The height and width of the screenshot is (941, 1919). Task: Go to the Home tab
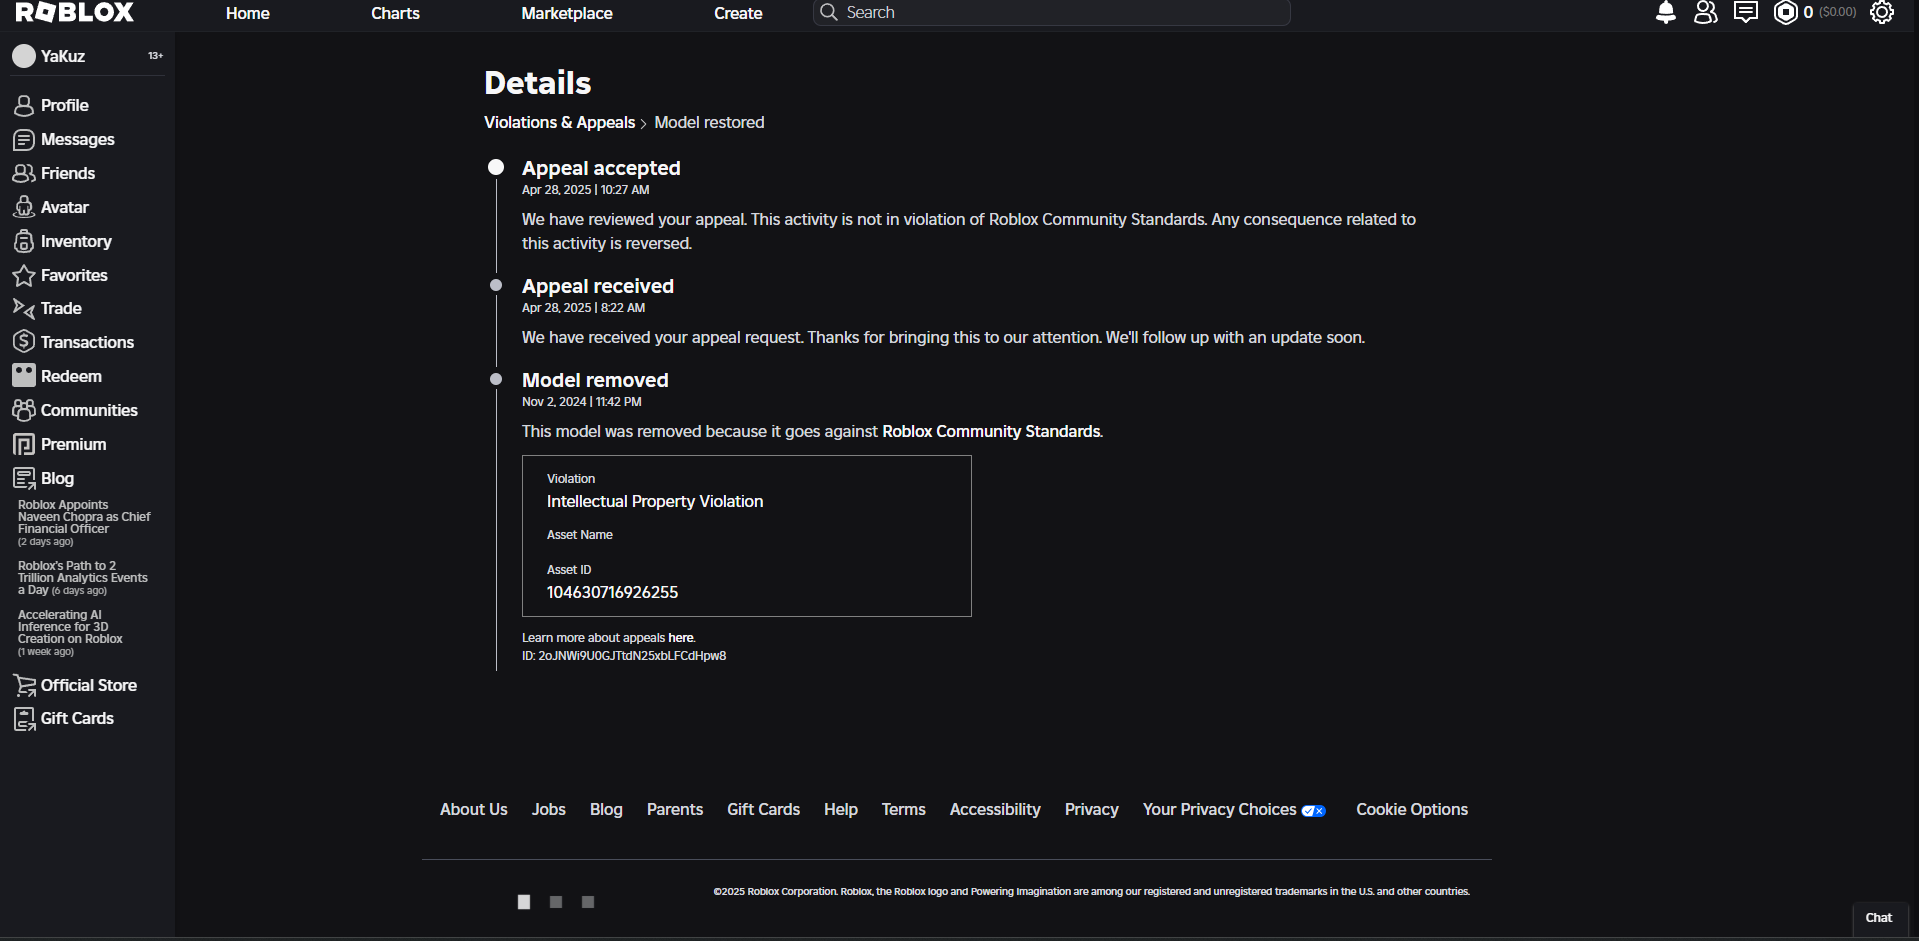(248, 13)
